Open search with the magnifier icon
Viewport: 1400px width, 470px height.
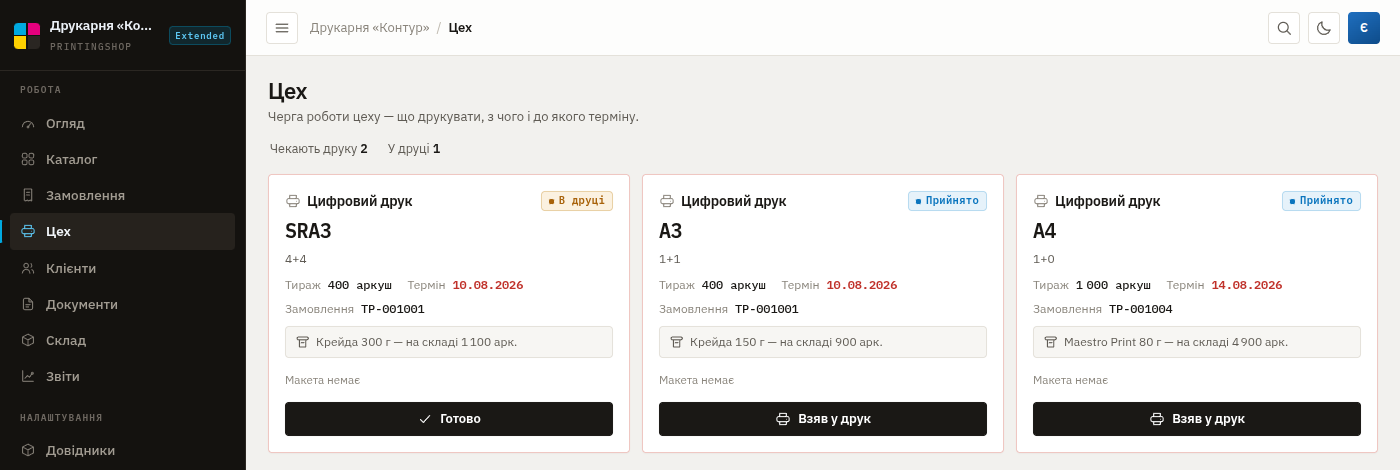coord(1284,28)
